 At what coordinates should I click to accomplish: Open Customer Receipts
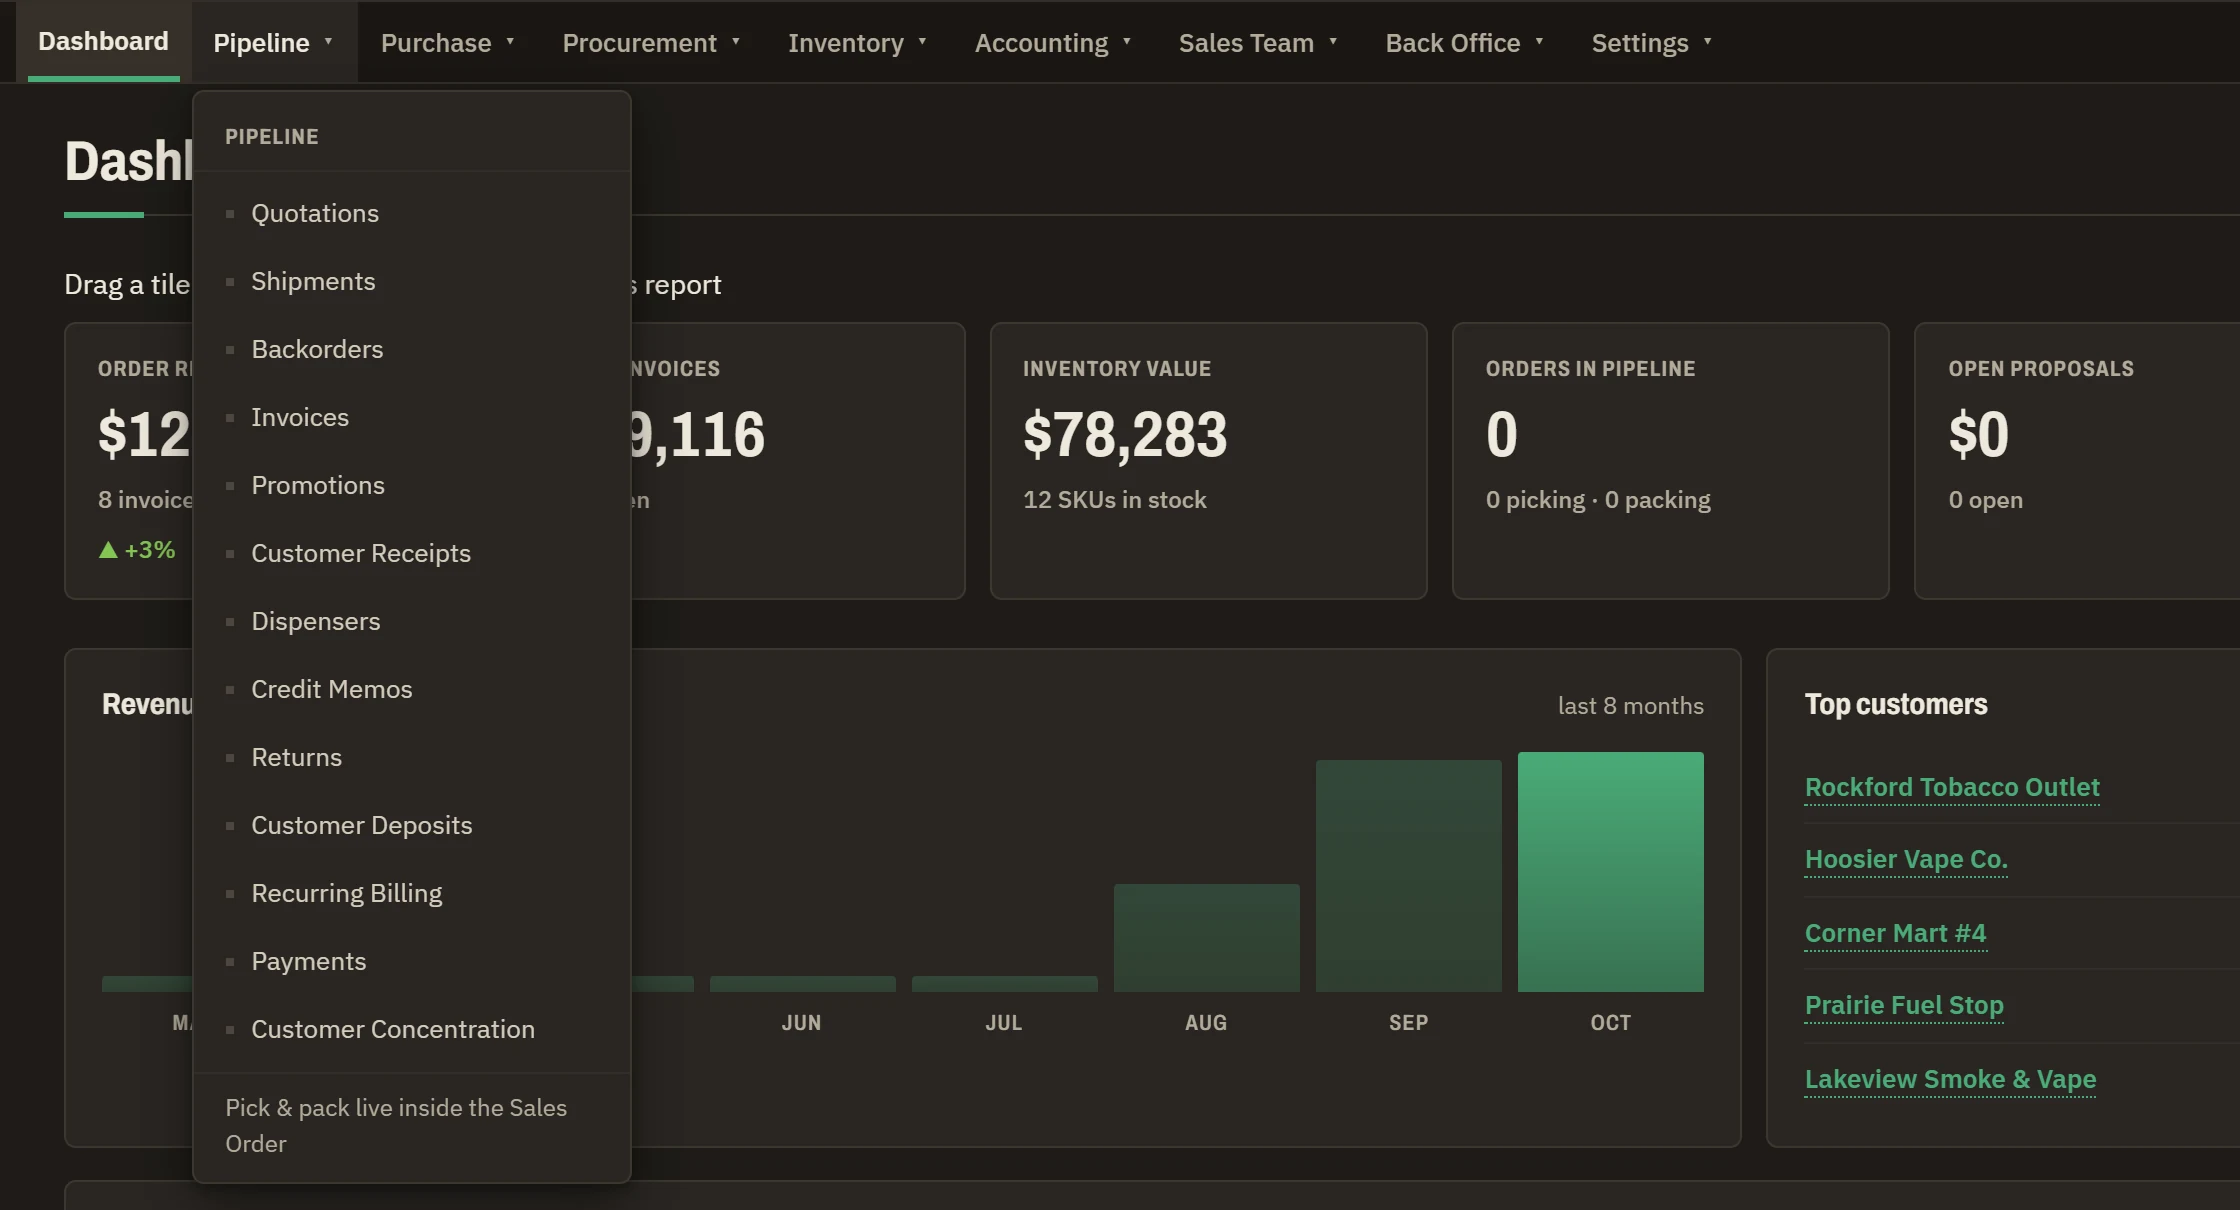click(411, 553)
